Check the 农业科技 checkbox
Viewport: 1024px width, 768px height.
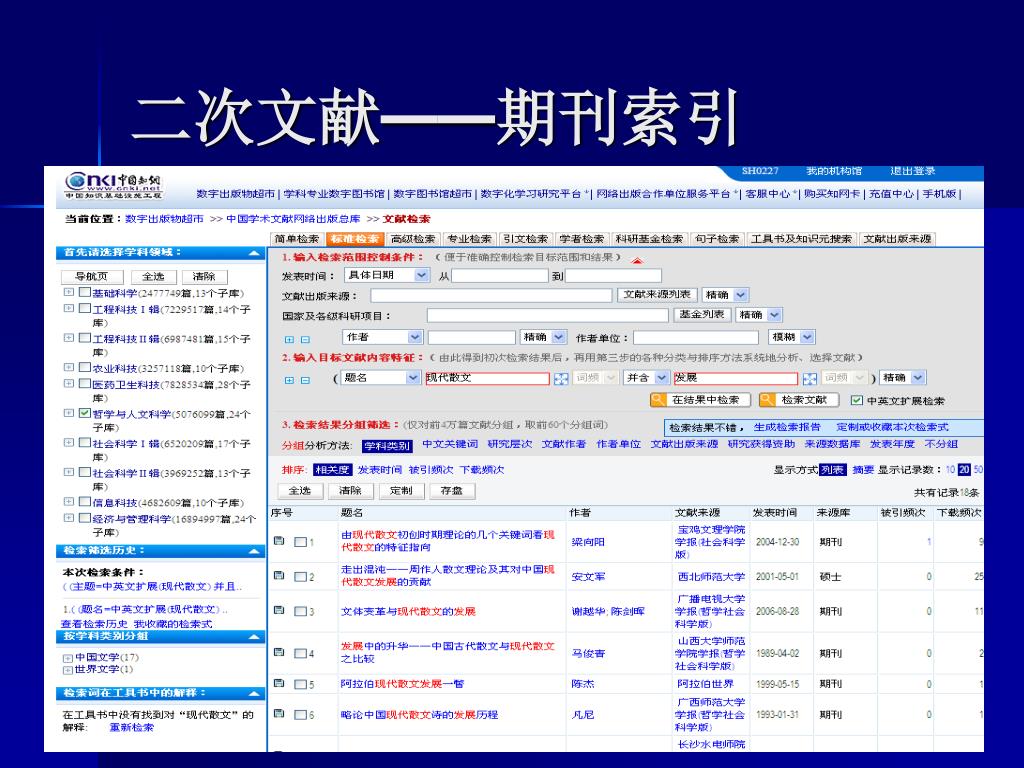point(84,367)
